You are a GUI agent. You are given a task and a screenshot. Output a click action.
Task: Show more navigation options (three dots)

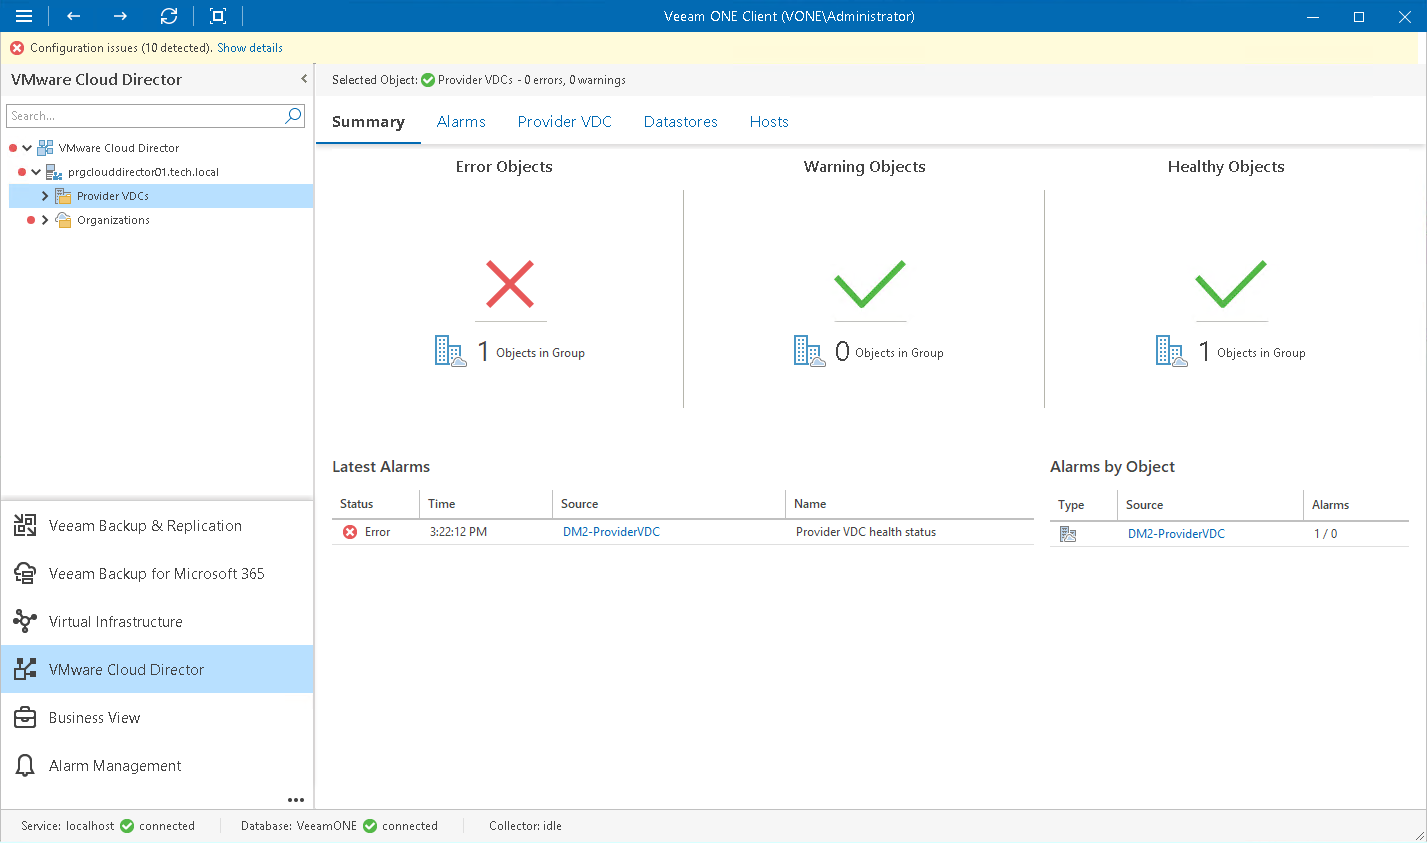[x=296, y=800]
